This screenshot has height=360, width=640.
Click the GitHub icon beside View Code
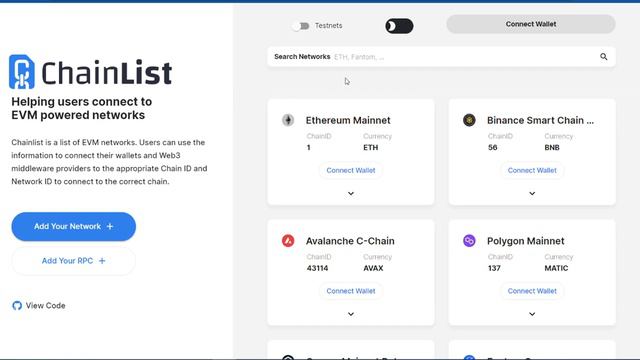click(17, 305)
